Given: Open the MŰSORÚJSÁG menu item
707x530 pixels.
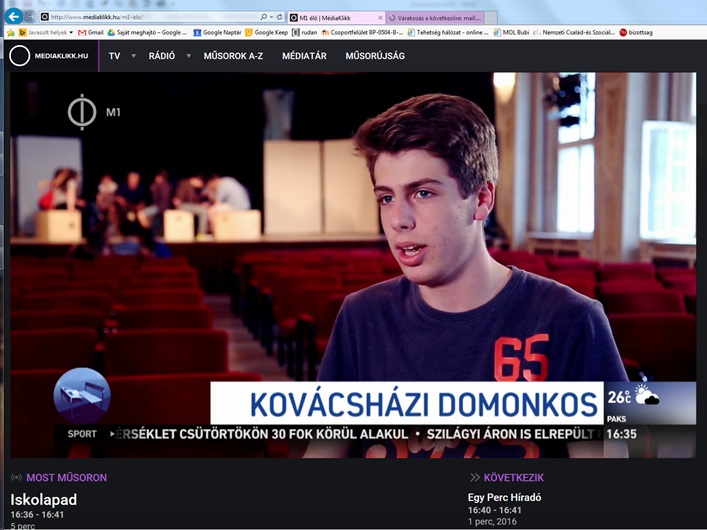Looking at the screenshot, I should pyautogui.click(x=375, y=56).
